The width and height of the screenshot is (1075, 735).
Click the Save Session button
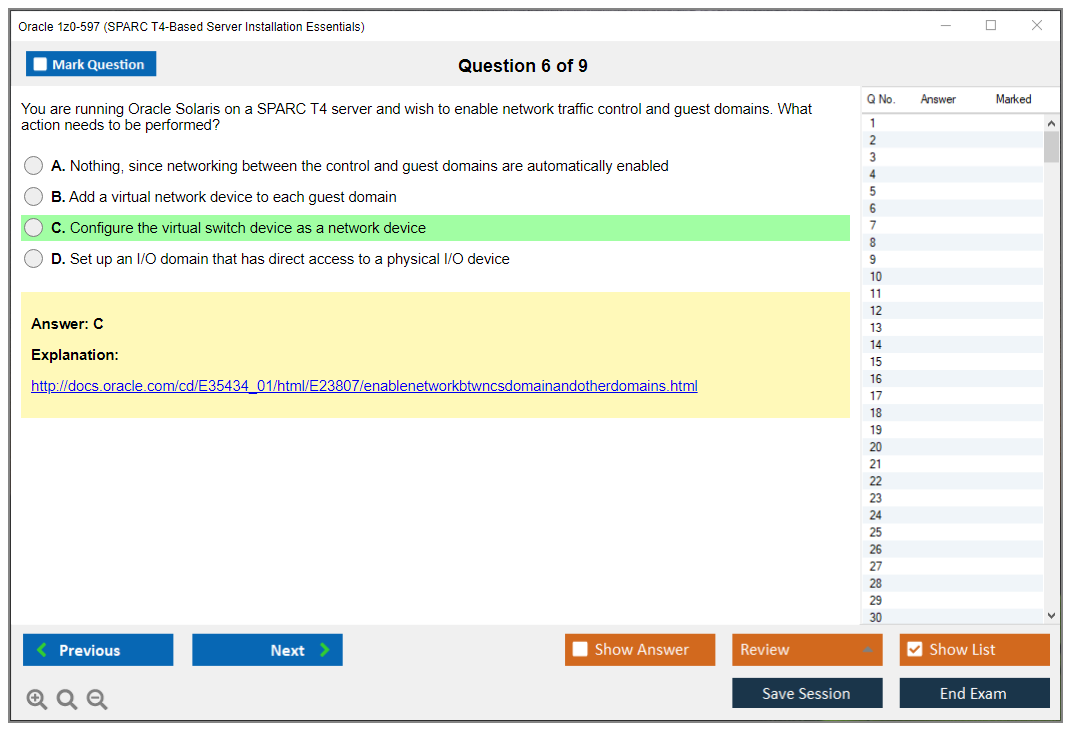807,693
